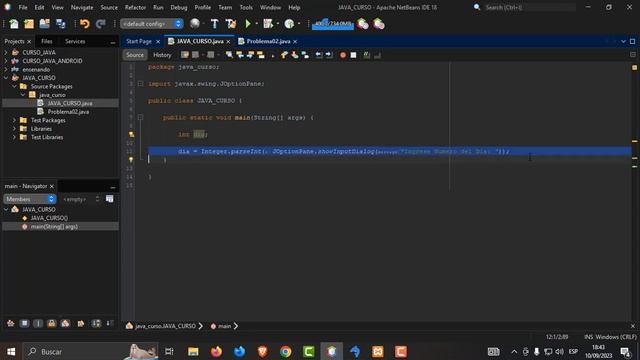Click the Undo arrow icon
The image size is (640, 360).
pos(84,24)
